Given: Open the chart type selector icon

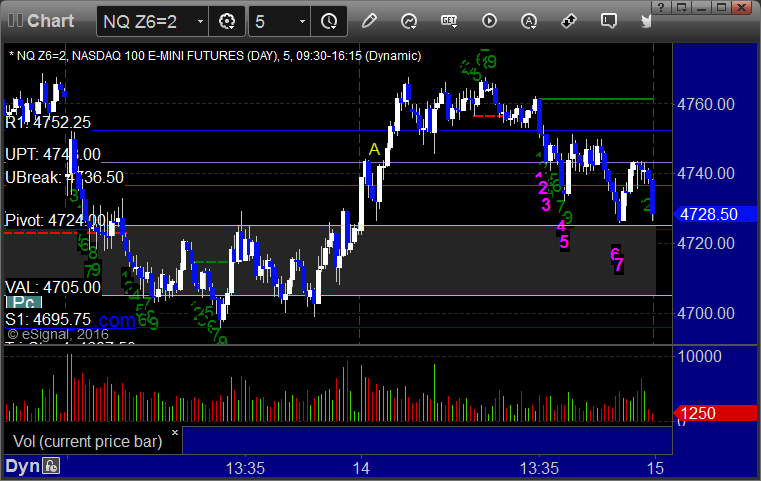Looking at the screenshot, I should [x=409, y=21].
